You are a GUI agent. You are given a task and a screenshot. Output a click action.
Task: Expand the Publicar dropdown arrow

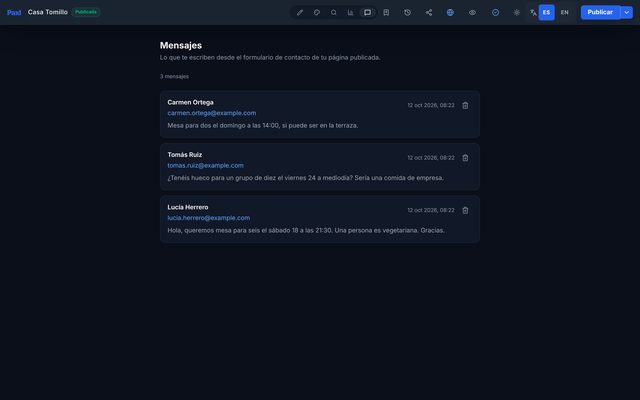[627, 12]
